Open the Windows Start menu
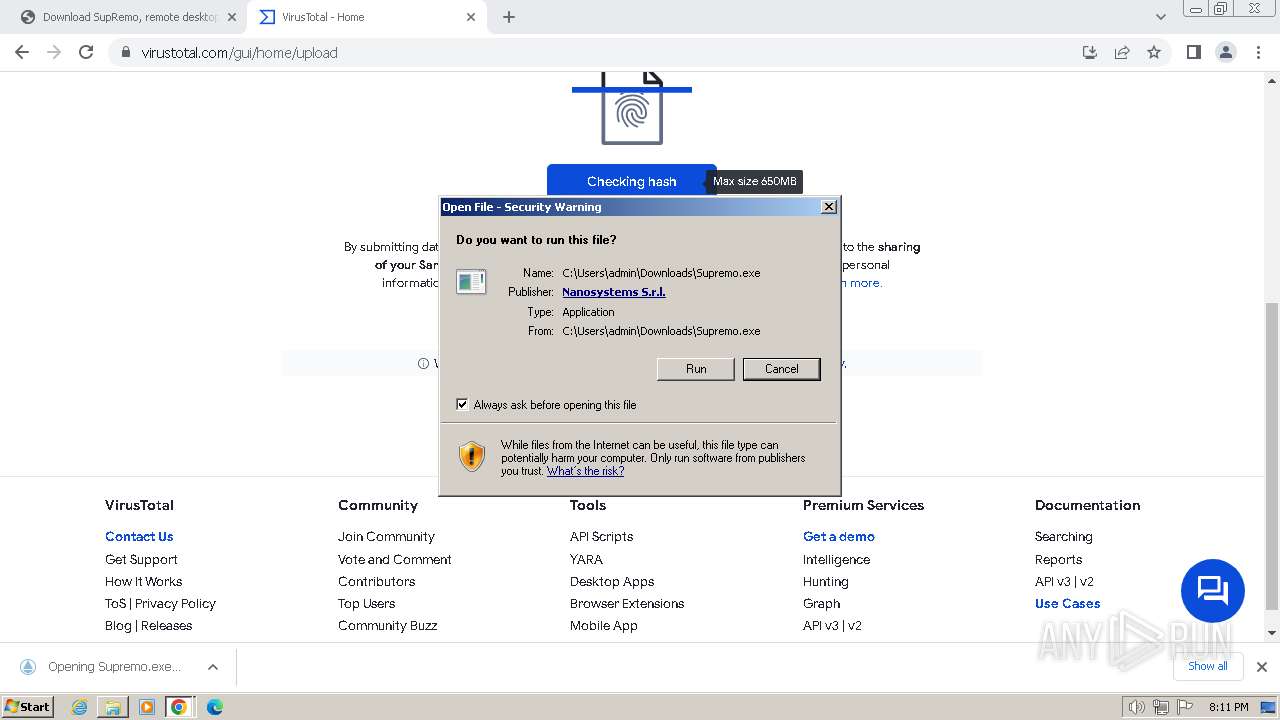 [28, 707]
